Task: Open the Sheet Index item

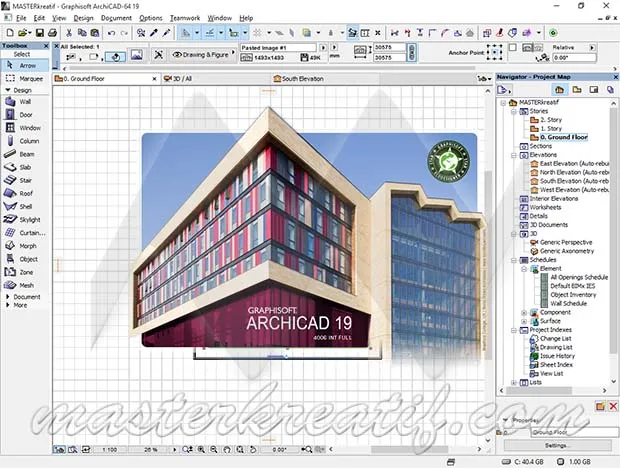Action: (x=556, y=365)
